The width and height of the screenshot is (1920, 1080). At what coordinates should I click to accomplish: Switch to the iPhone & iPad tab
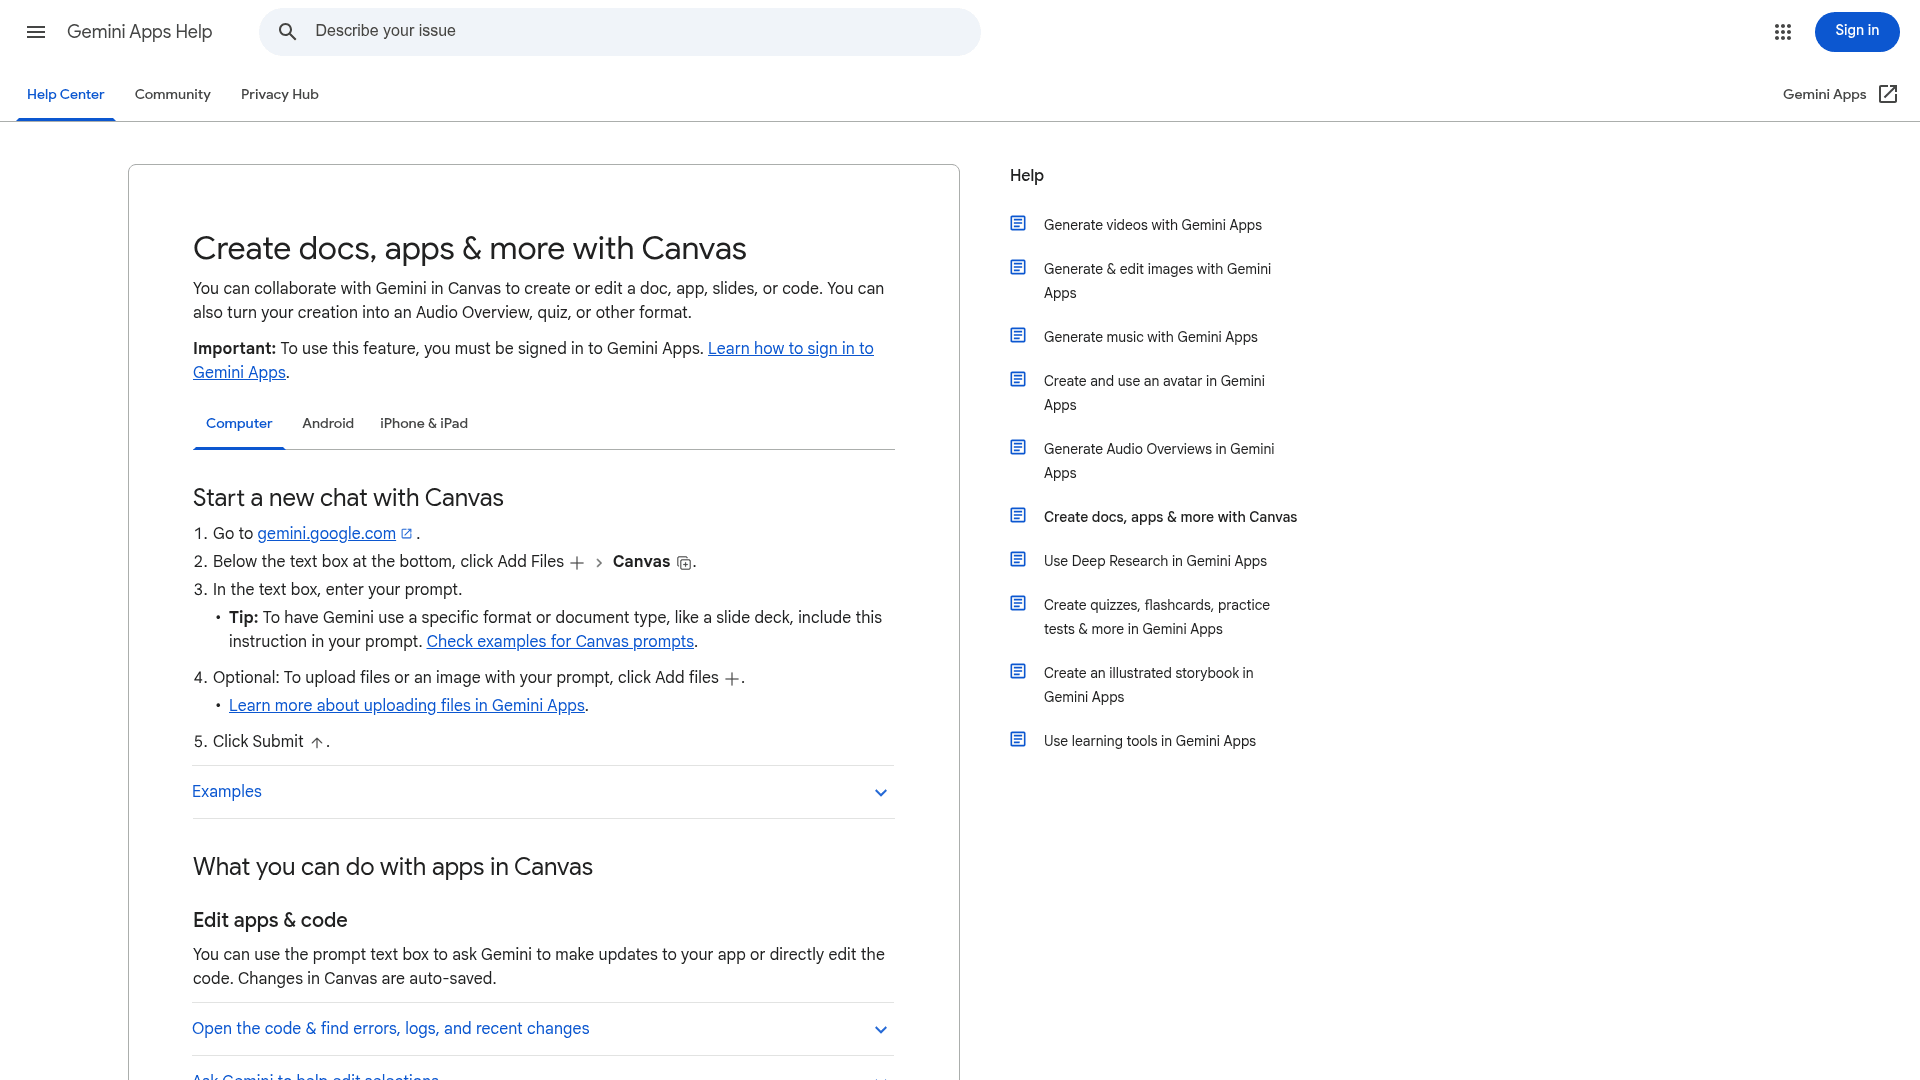(424, 424)
